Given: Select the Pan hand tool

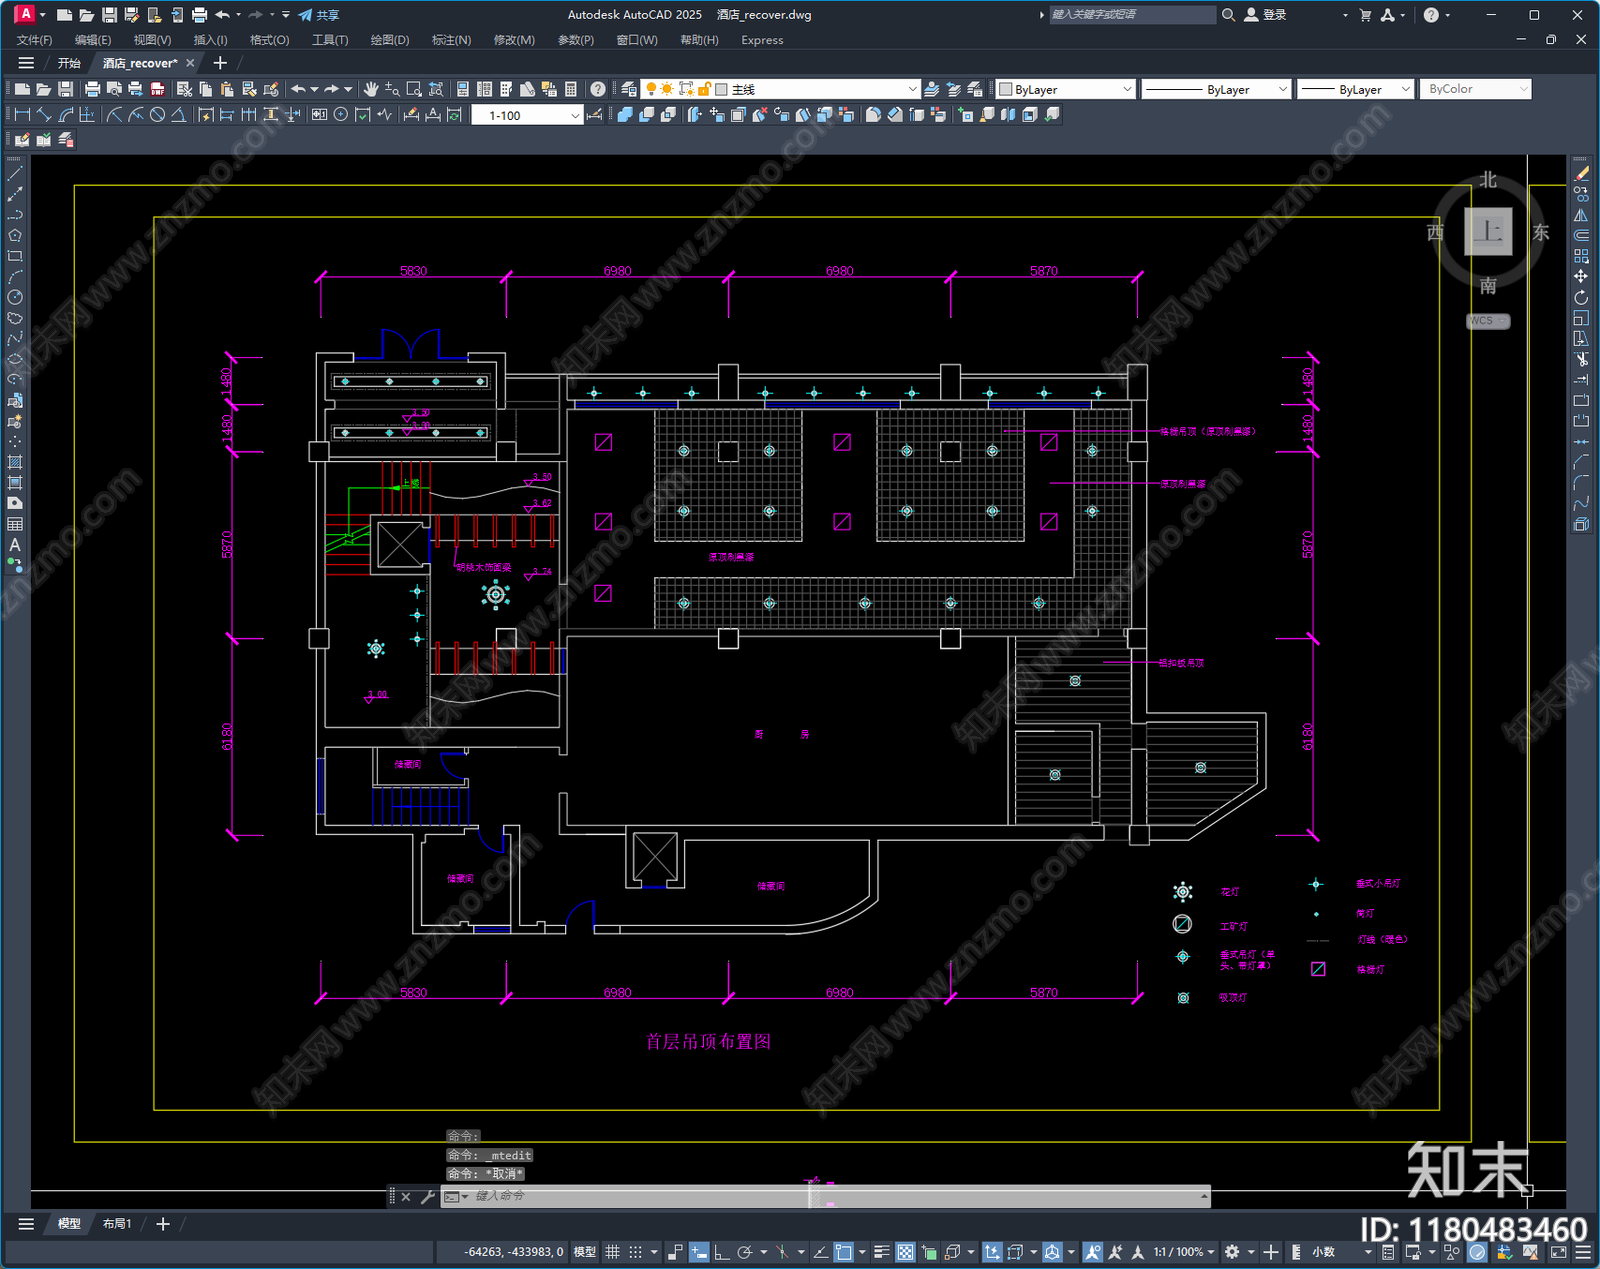Looking at the screenshot, I should click(371, 89).
